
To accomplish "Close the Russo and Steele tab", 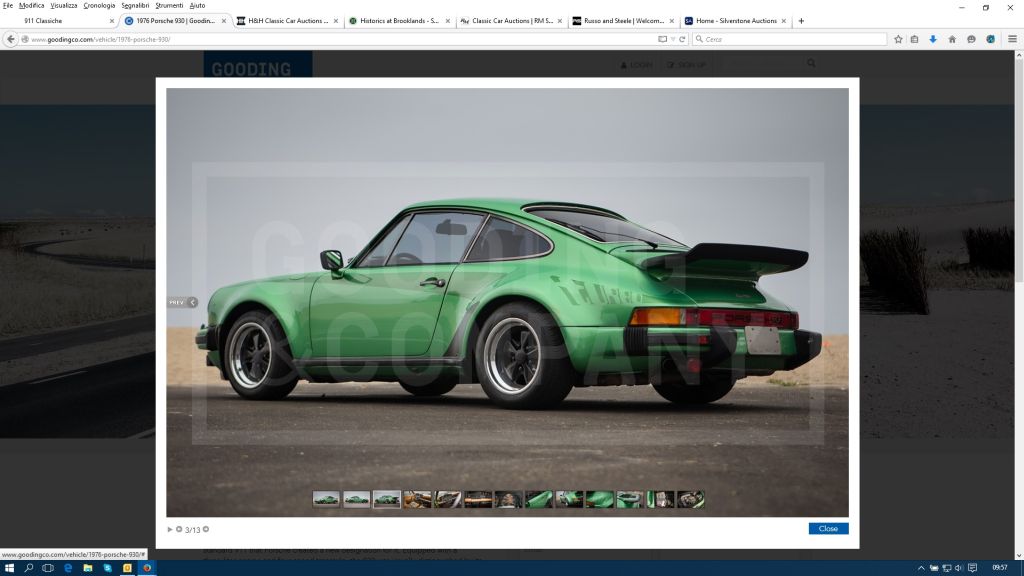I will point(671,21).
